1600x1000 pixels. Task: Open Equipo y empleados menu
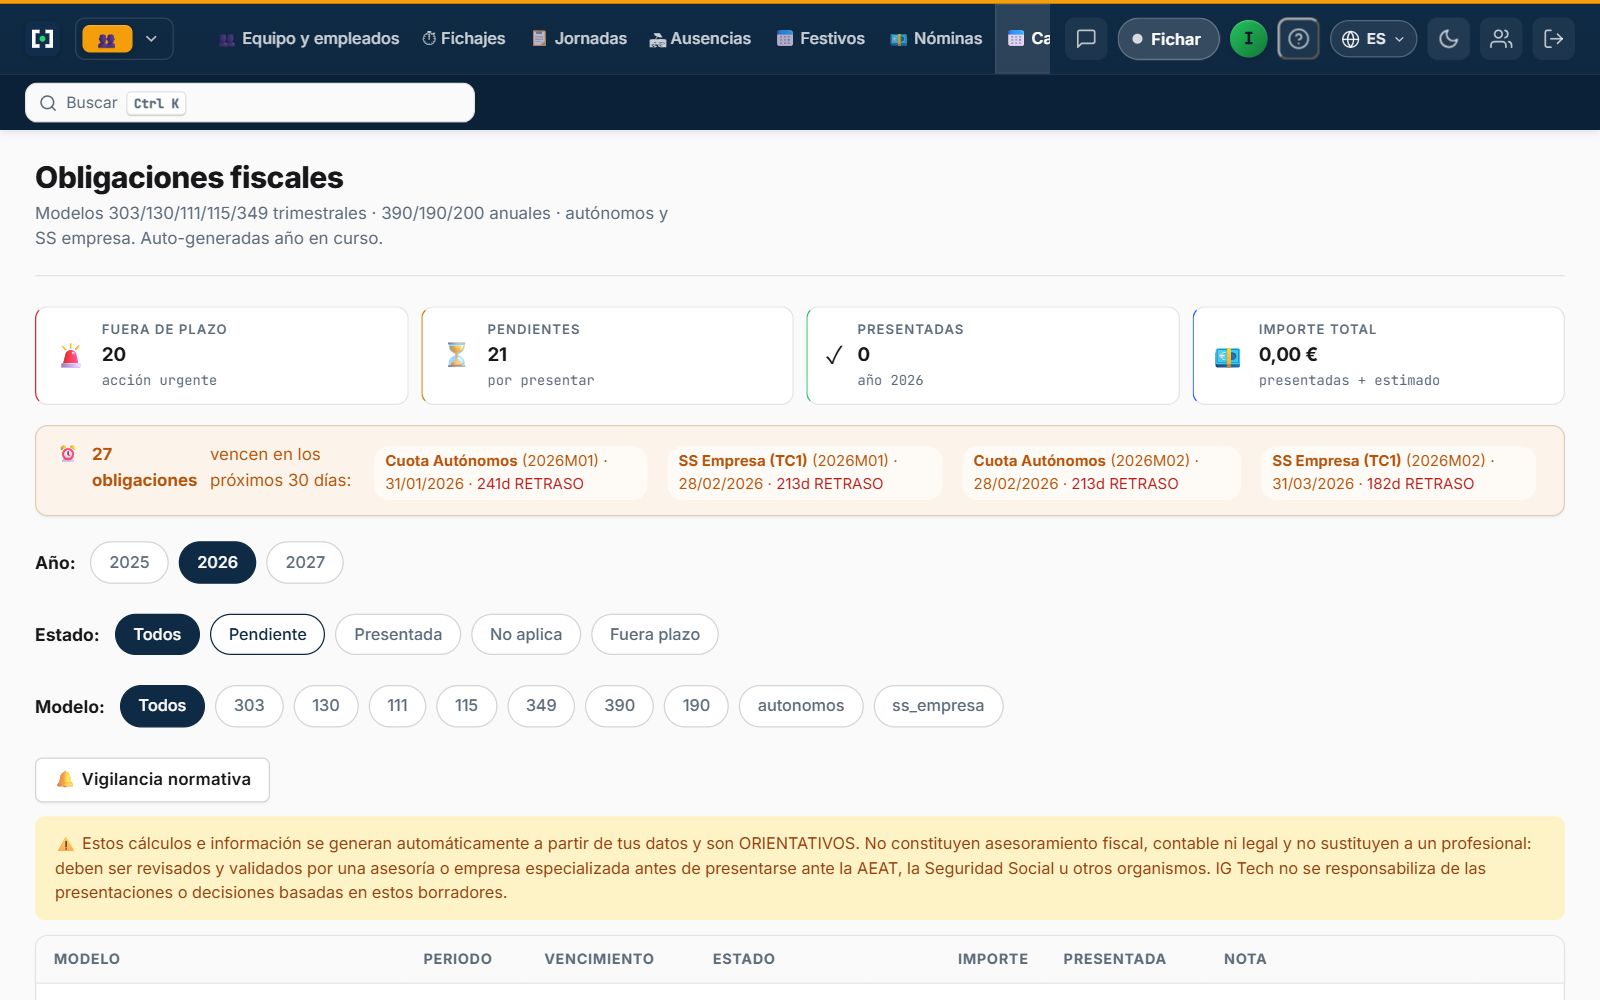point(309,39)
